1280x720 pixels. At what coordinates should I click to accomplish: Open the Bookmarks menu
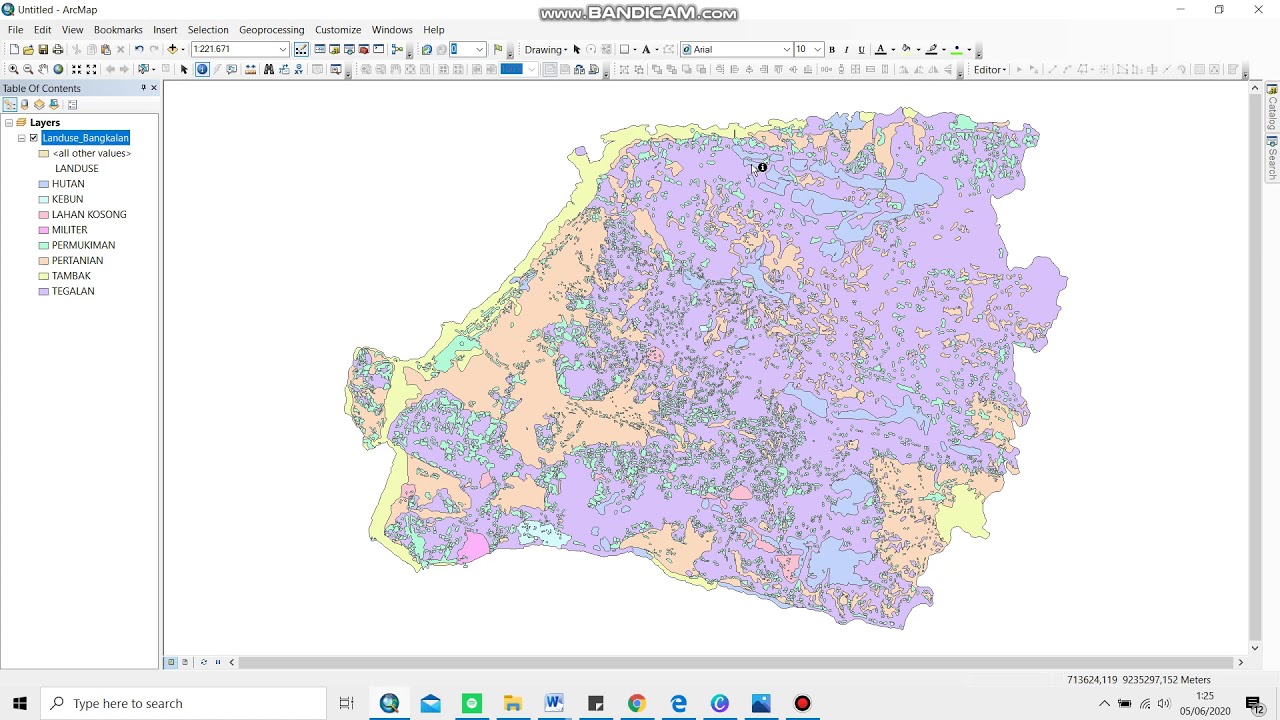(118, 30)
